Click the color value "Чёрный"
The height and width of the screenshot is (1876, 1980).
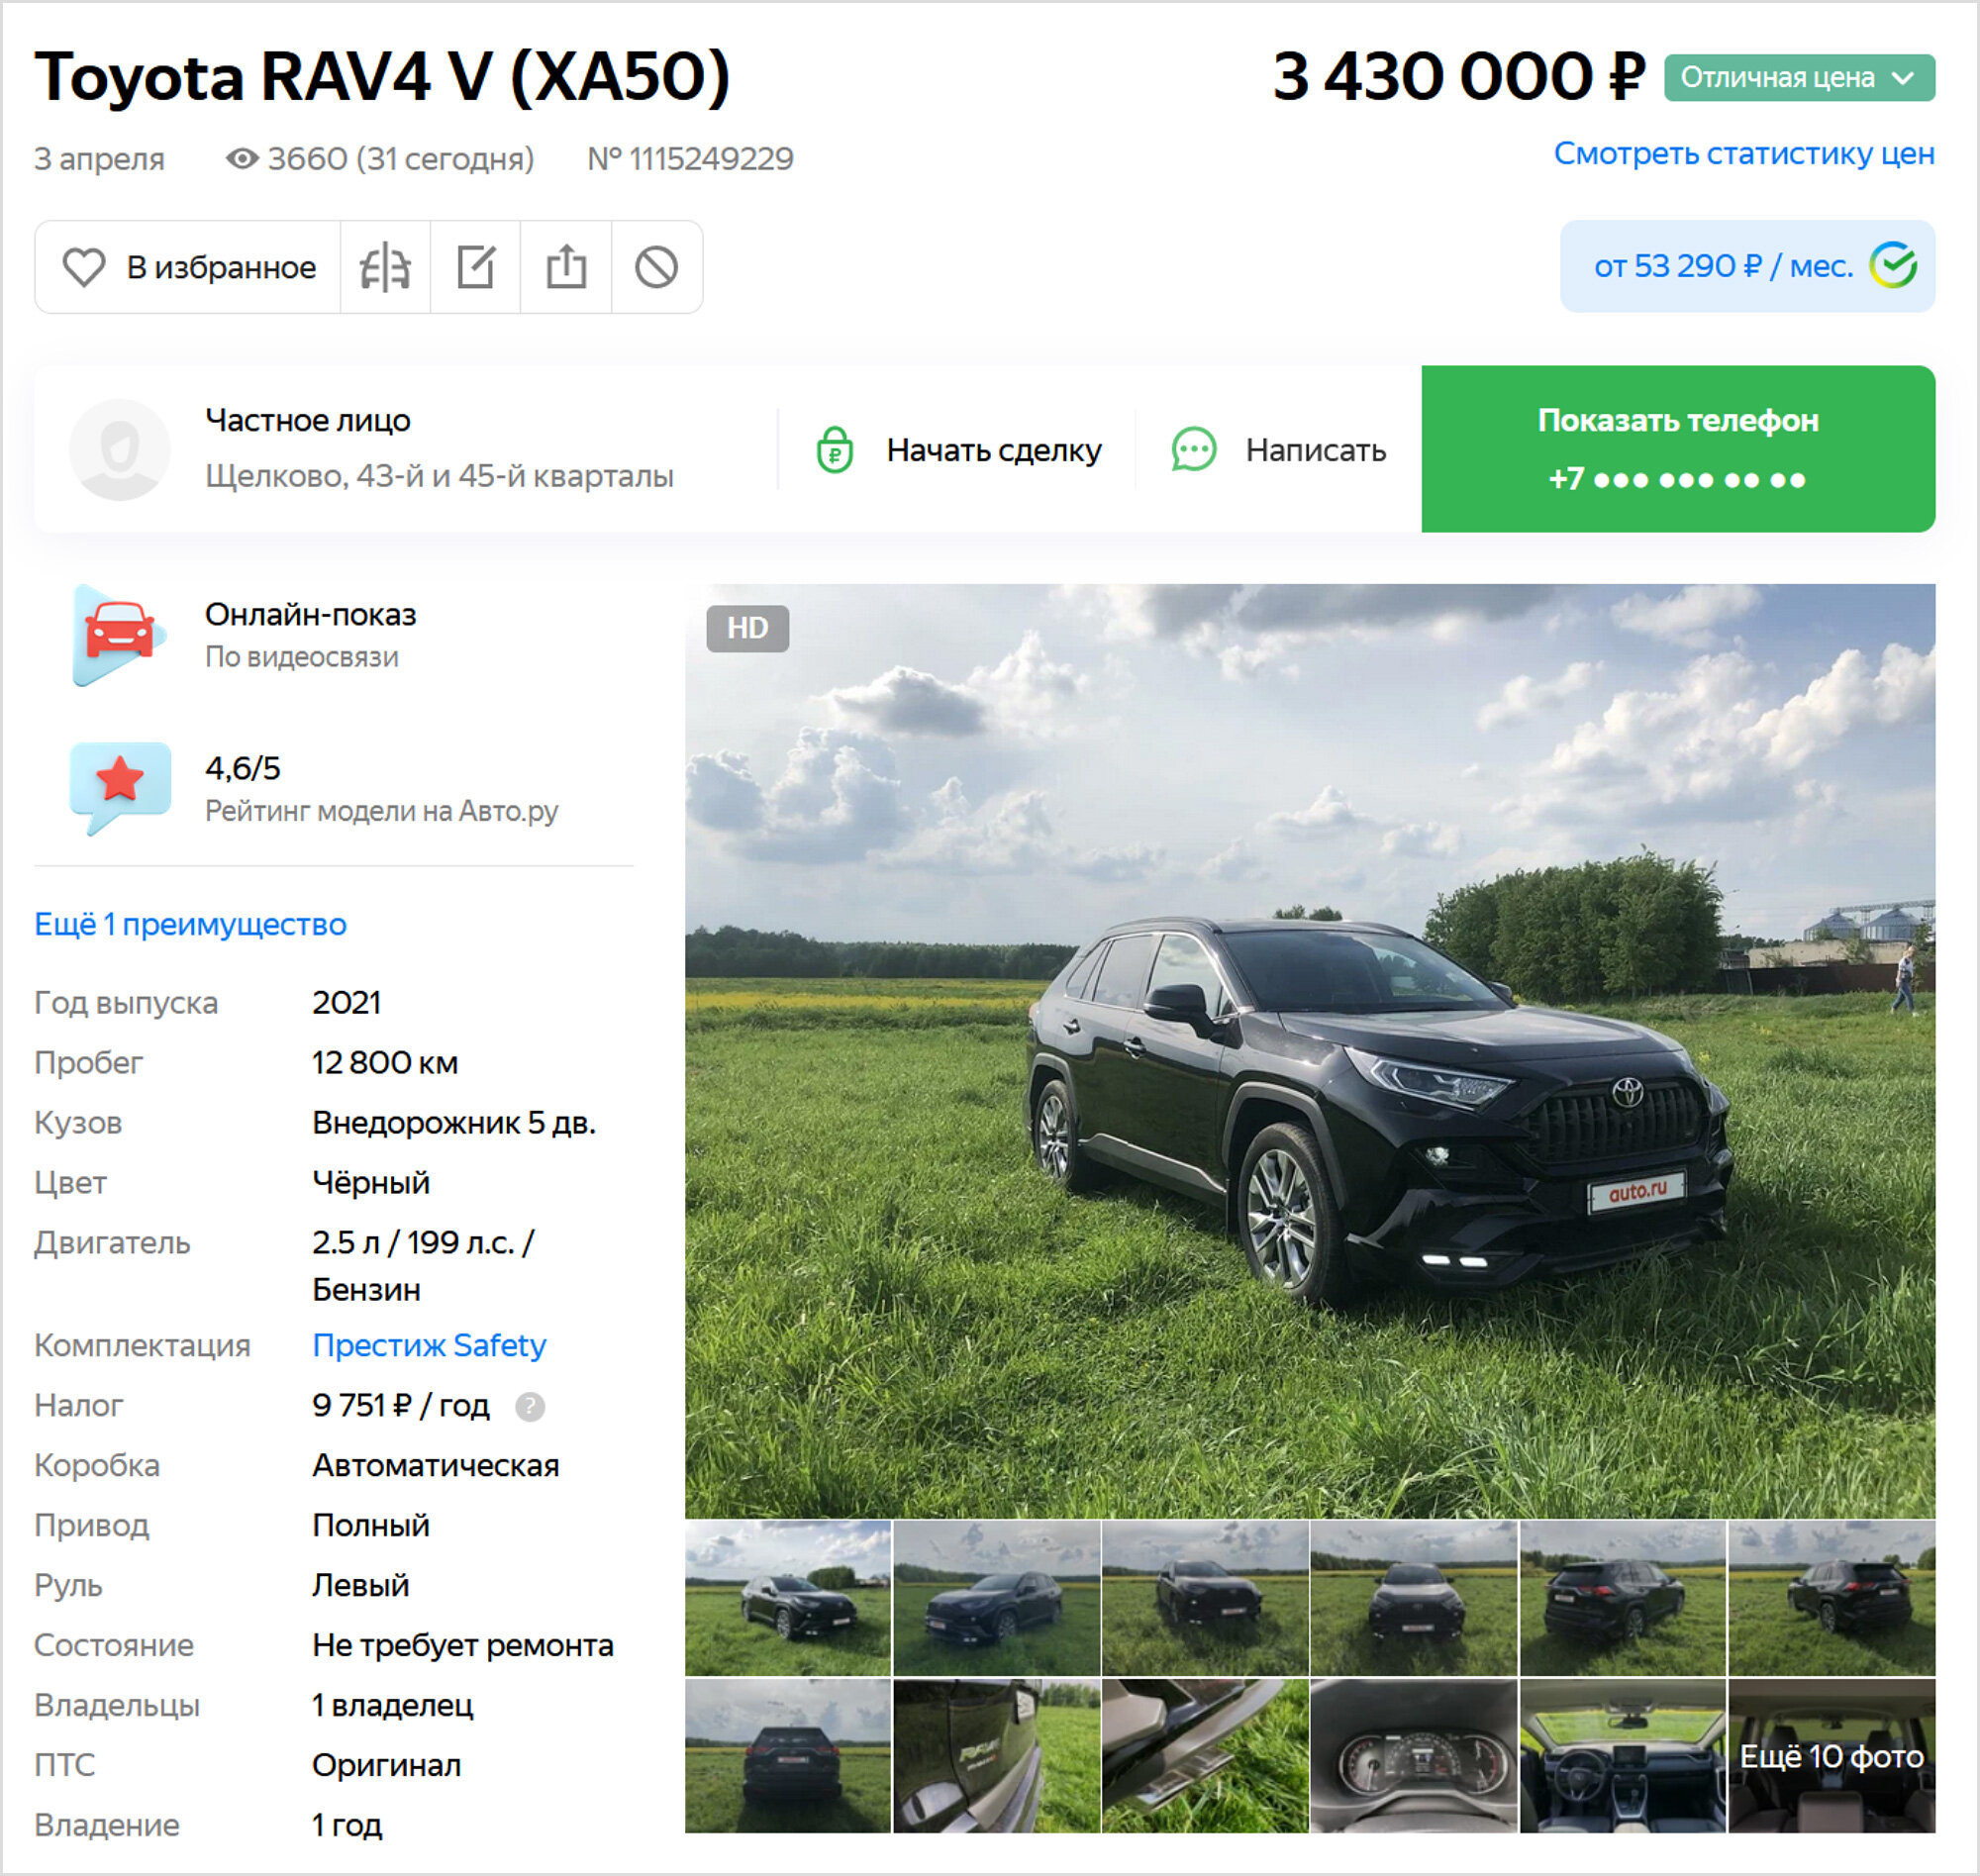coord(370,1182)
